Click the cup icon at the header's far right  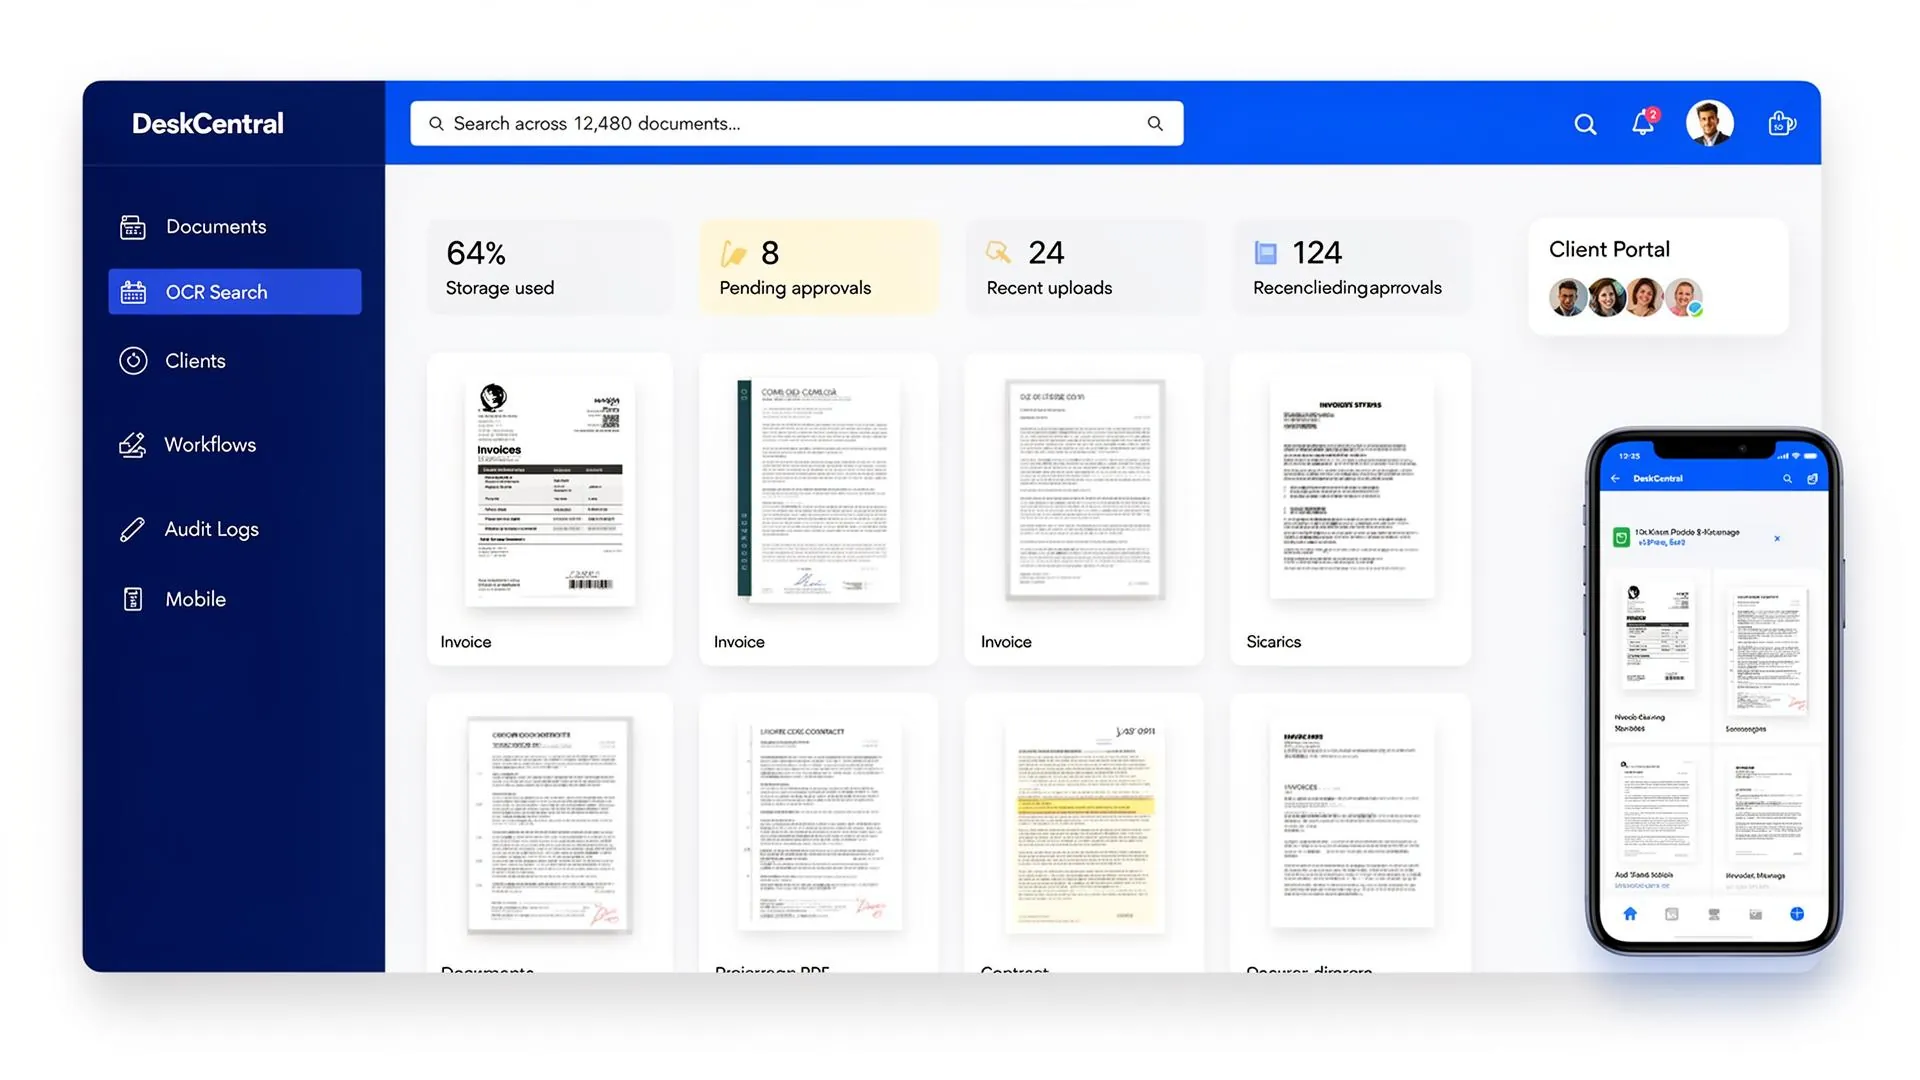1781,124
